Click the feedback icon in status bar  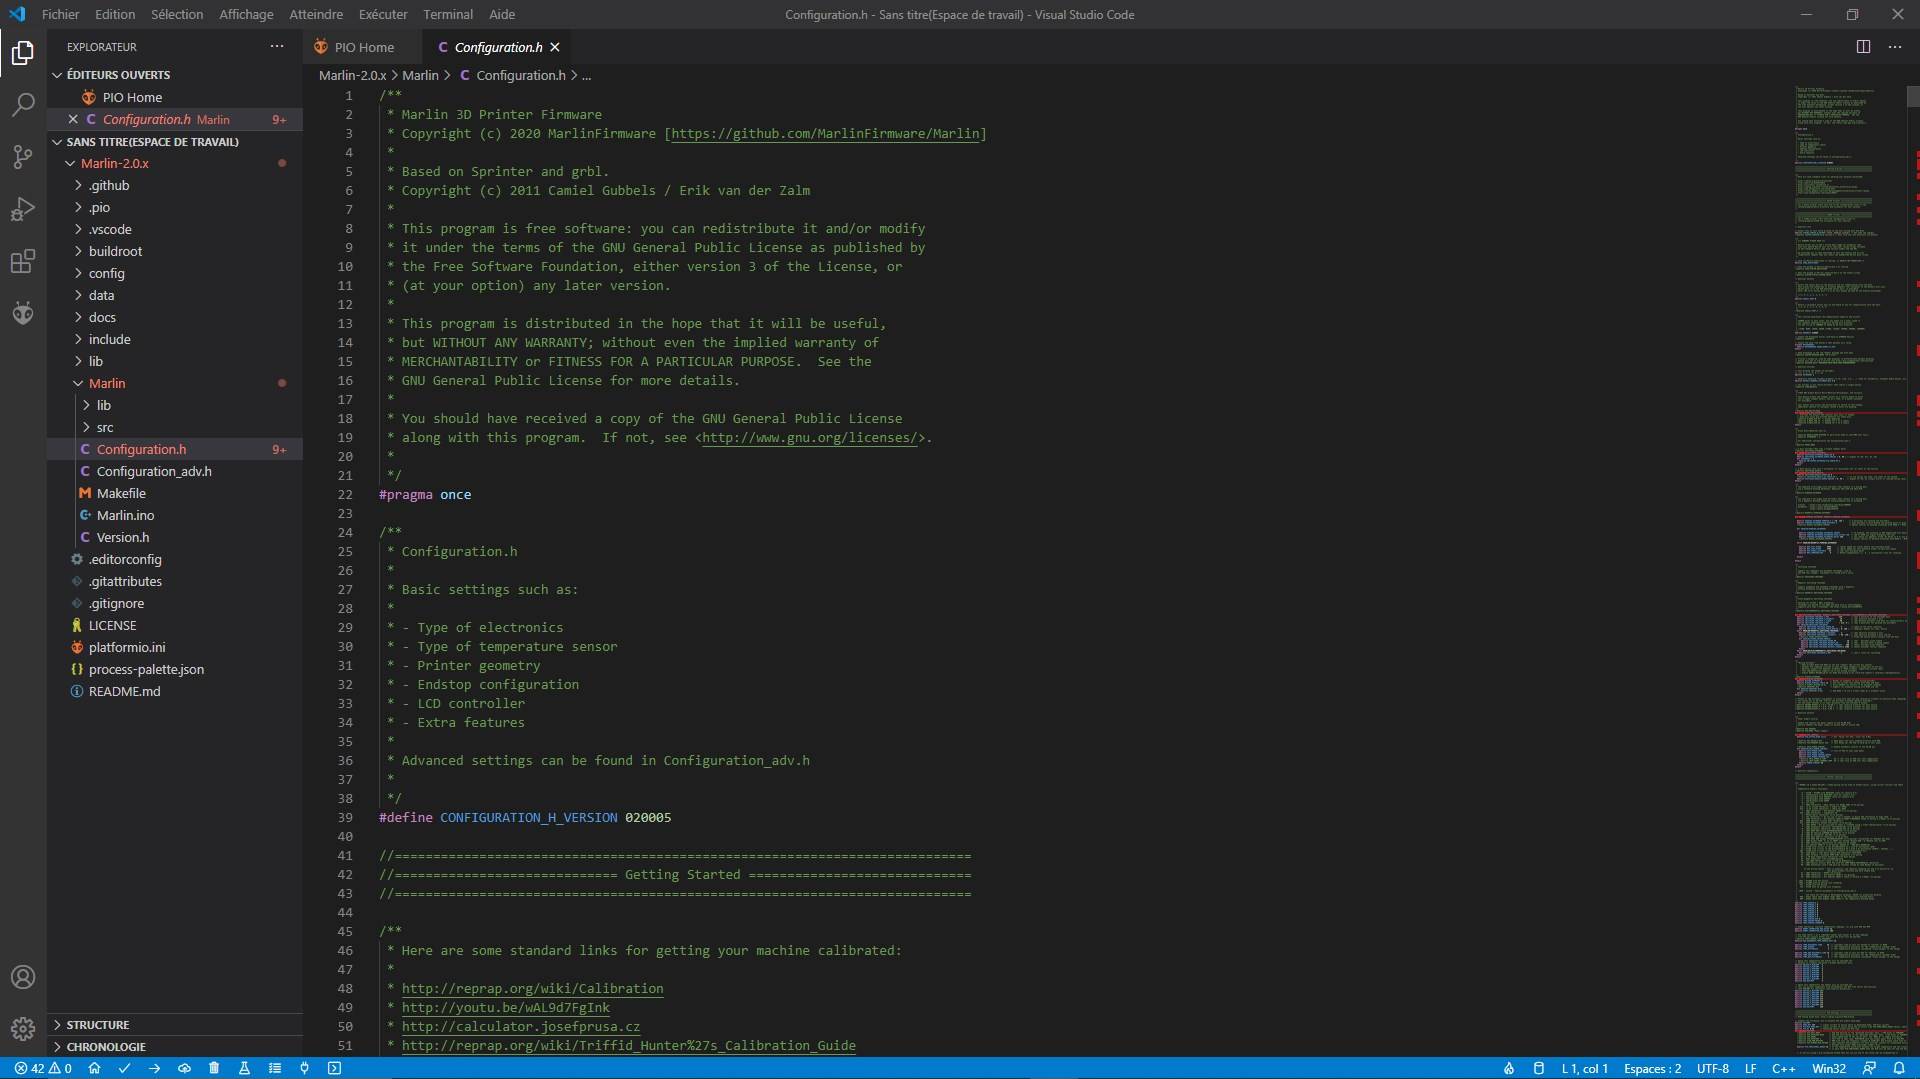point(1869,1068)
